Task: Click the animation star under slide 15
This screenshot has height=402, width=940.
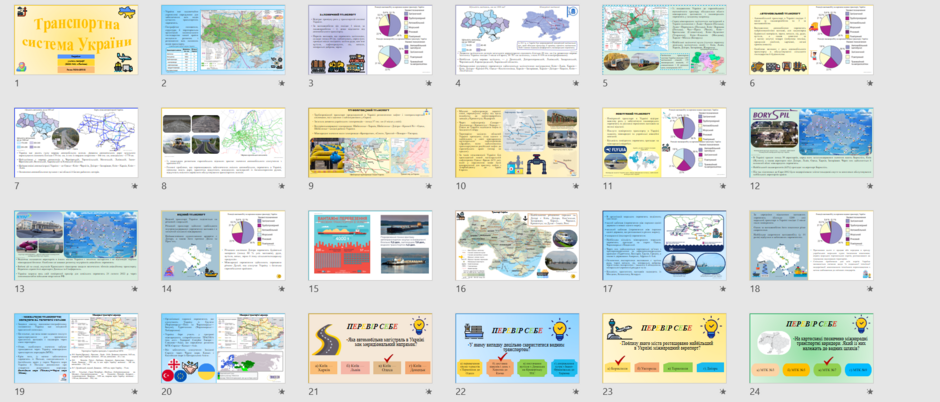Action: coord(429,289)
